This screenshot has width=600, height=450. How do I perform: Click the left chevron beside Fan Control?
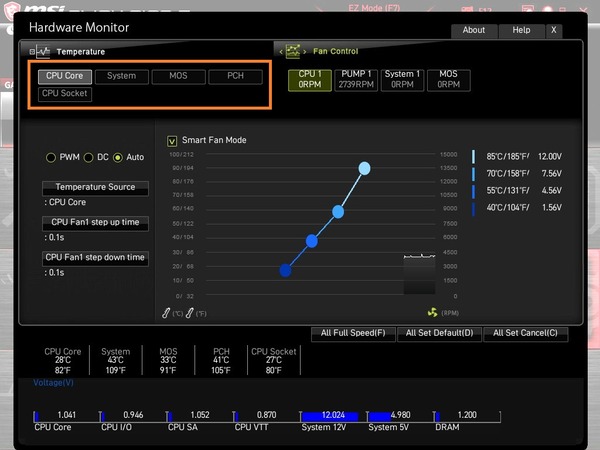(x=281, y=52)
